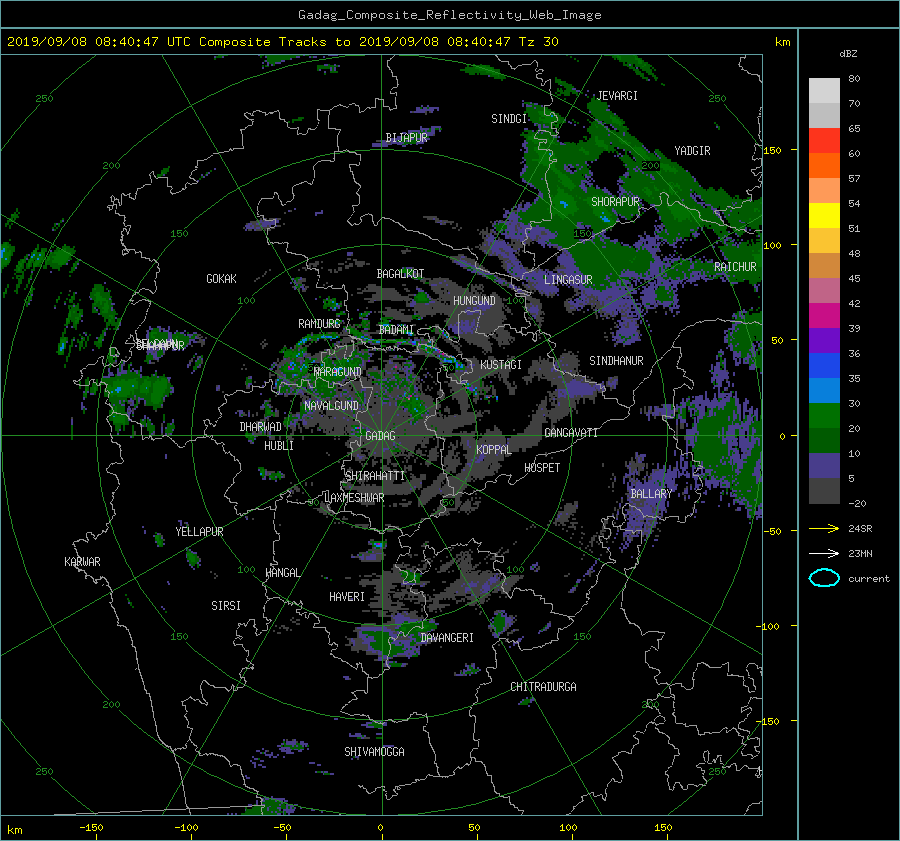Click the -100 tick on bottom axis
This screenshot has width=900, height=841.
coord(186,828)
